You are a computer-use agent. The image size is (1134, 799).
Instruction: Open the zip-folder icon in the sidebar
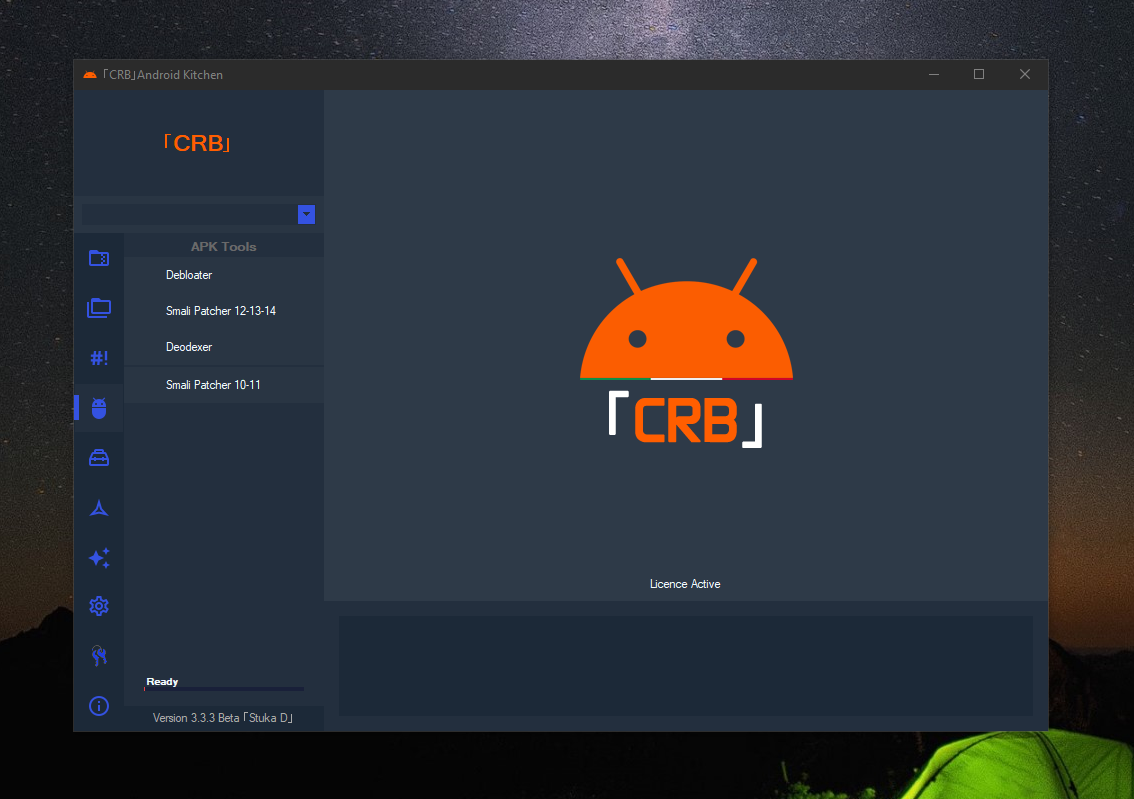tap(99, 258)
